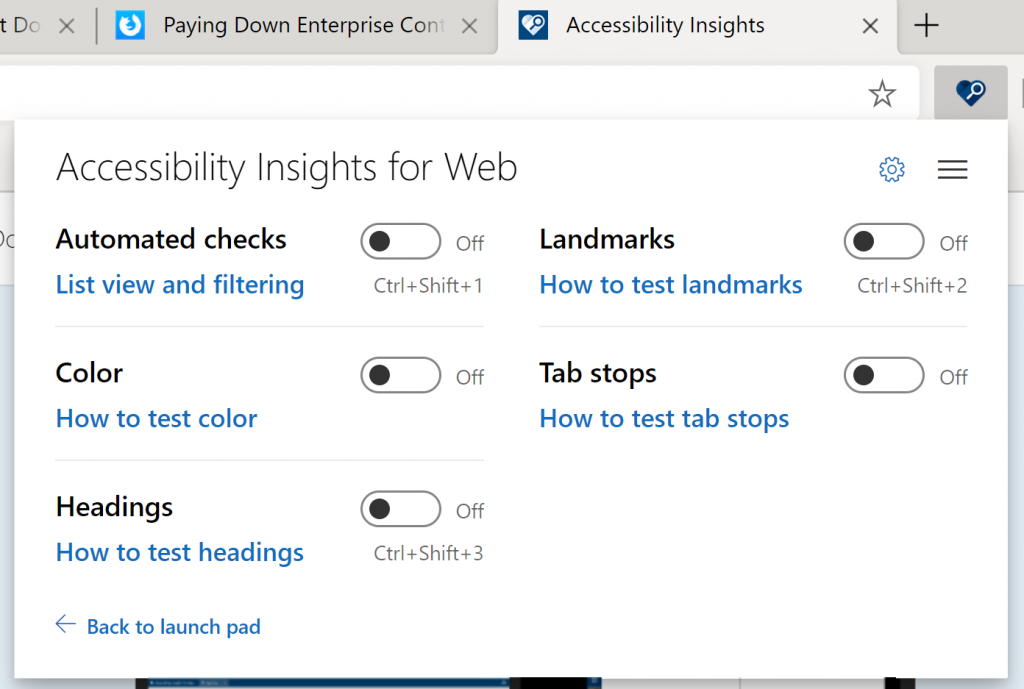Open the hamburger menu in popup
This screenshot has height=689, width=1024.
coord(952,170)
